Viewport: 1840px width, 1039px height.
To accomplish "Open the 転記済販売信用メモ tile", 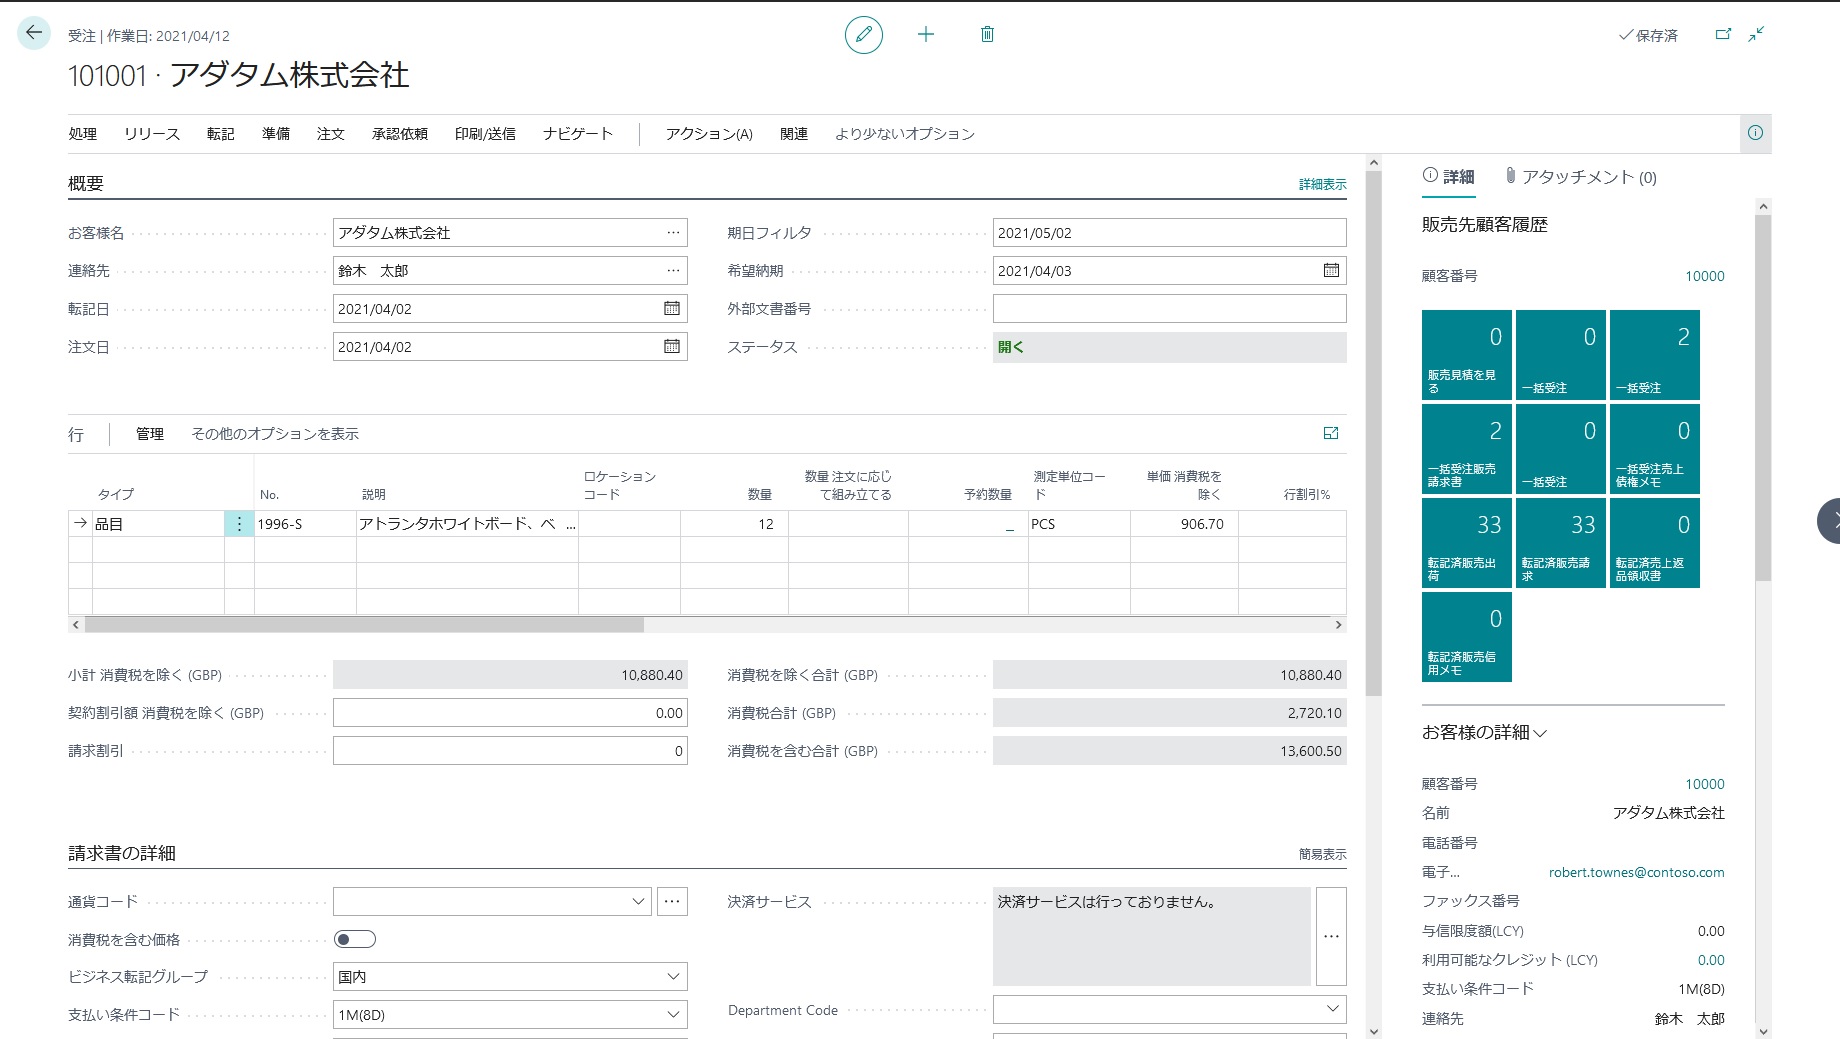I will (1466, 637).
